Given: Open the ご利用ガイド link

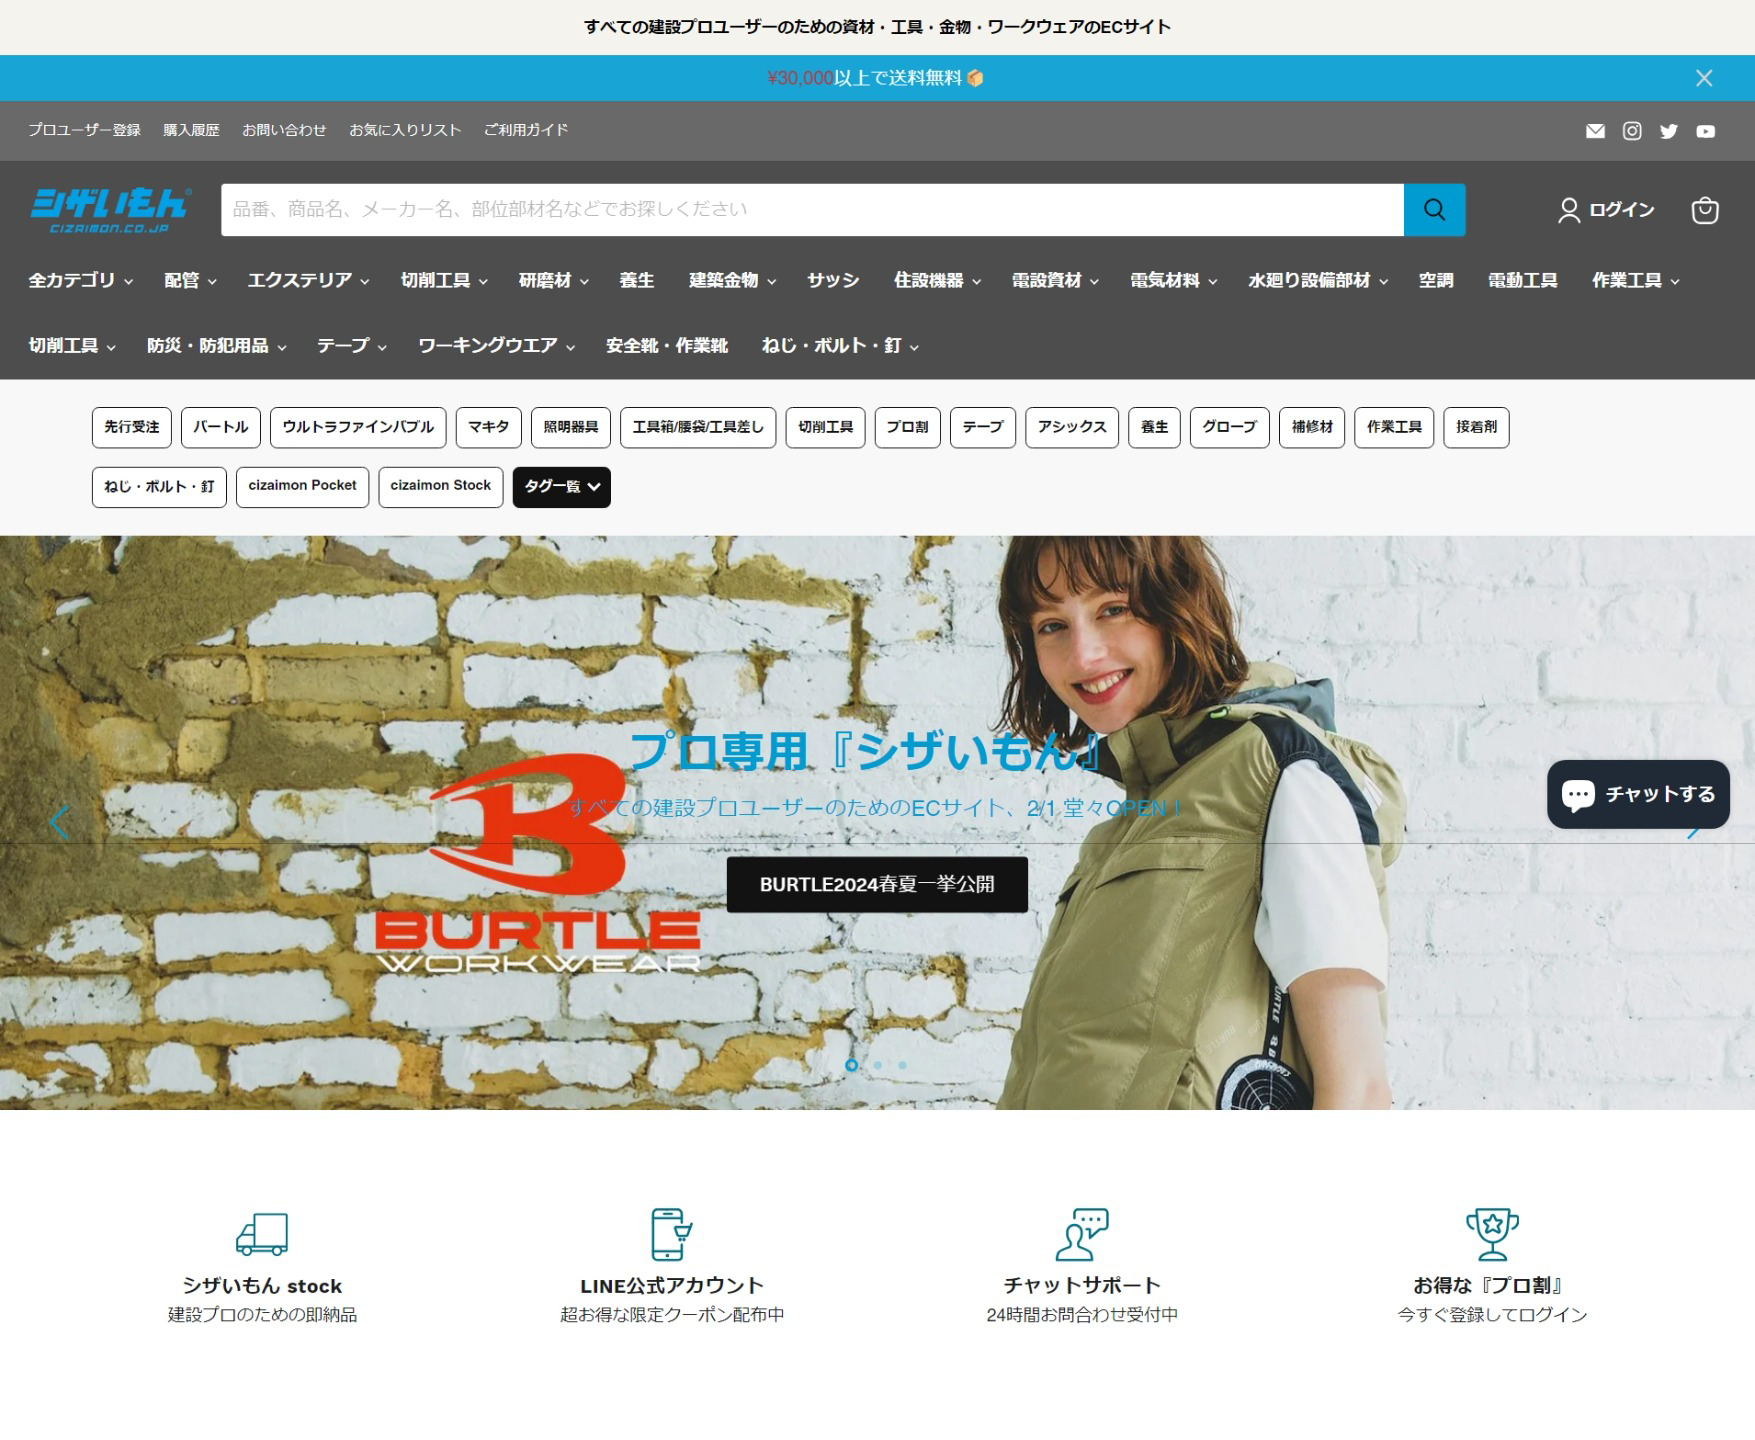Looking at the screenshot, I should [526, 130].
